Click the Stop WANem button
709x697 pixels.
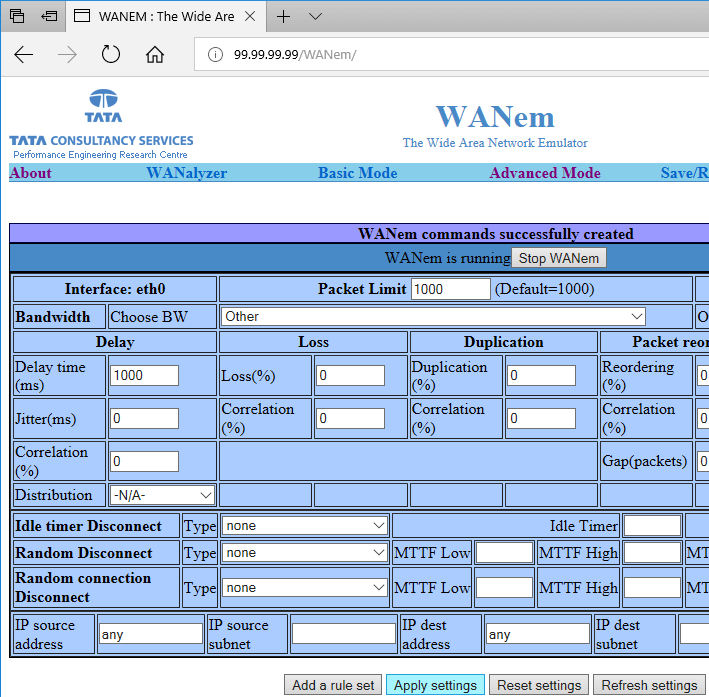coord(559,258)
